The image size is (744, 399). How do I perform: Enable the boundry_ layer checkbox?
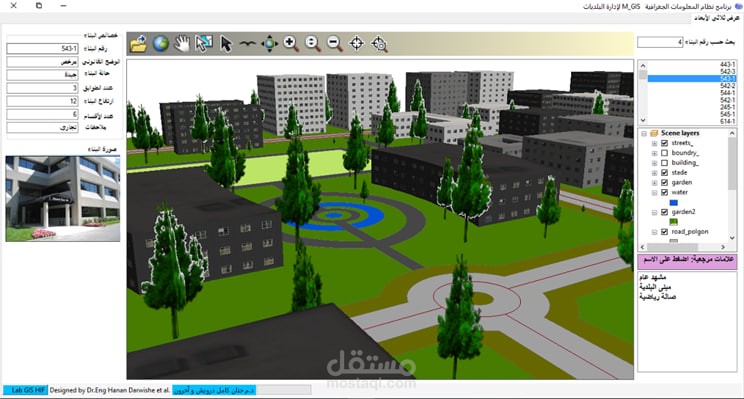[x=664, y=153]
